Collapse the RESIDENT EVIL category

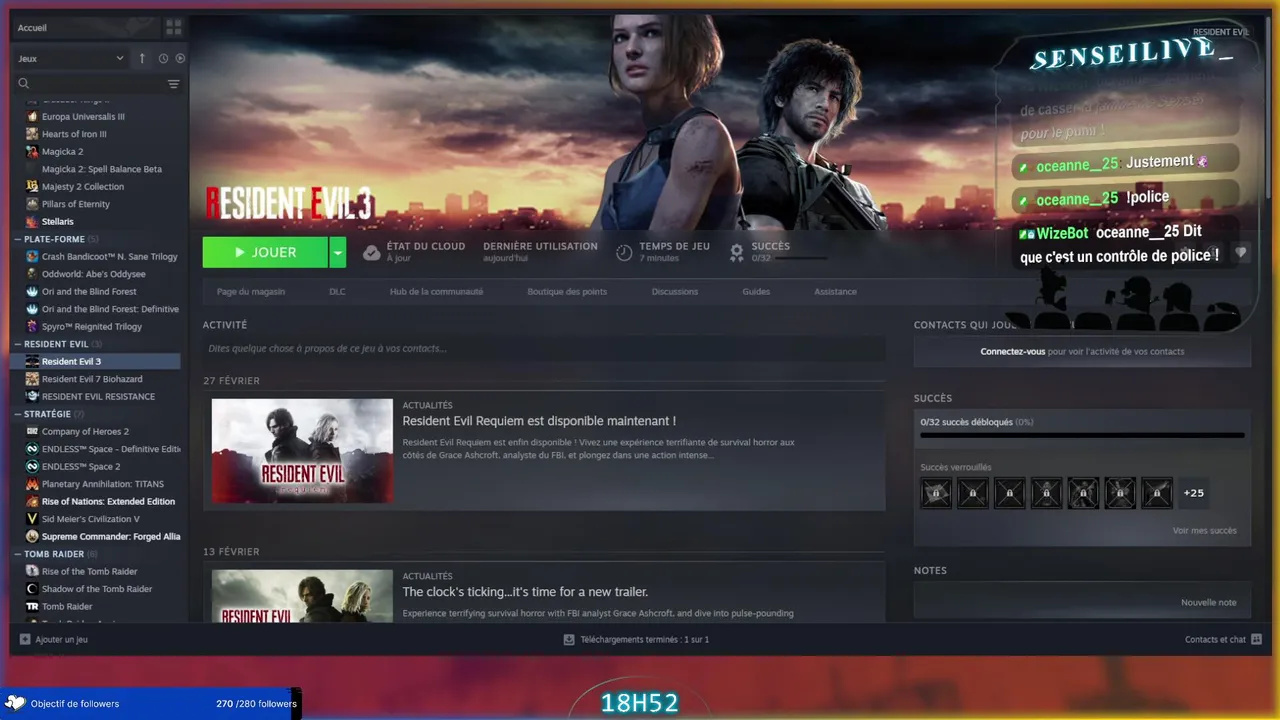pyautogui.click(x=18, y=344)
